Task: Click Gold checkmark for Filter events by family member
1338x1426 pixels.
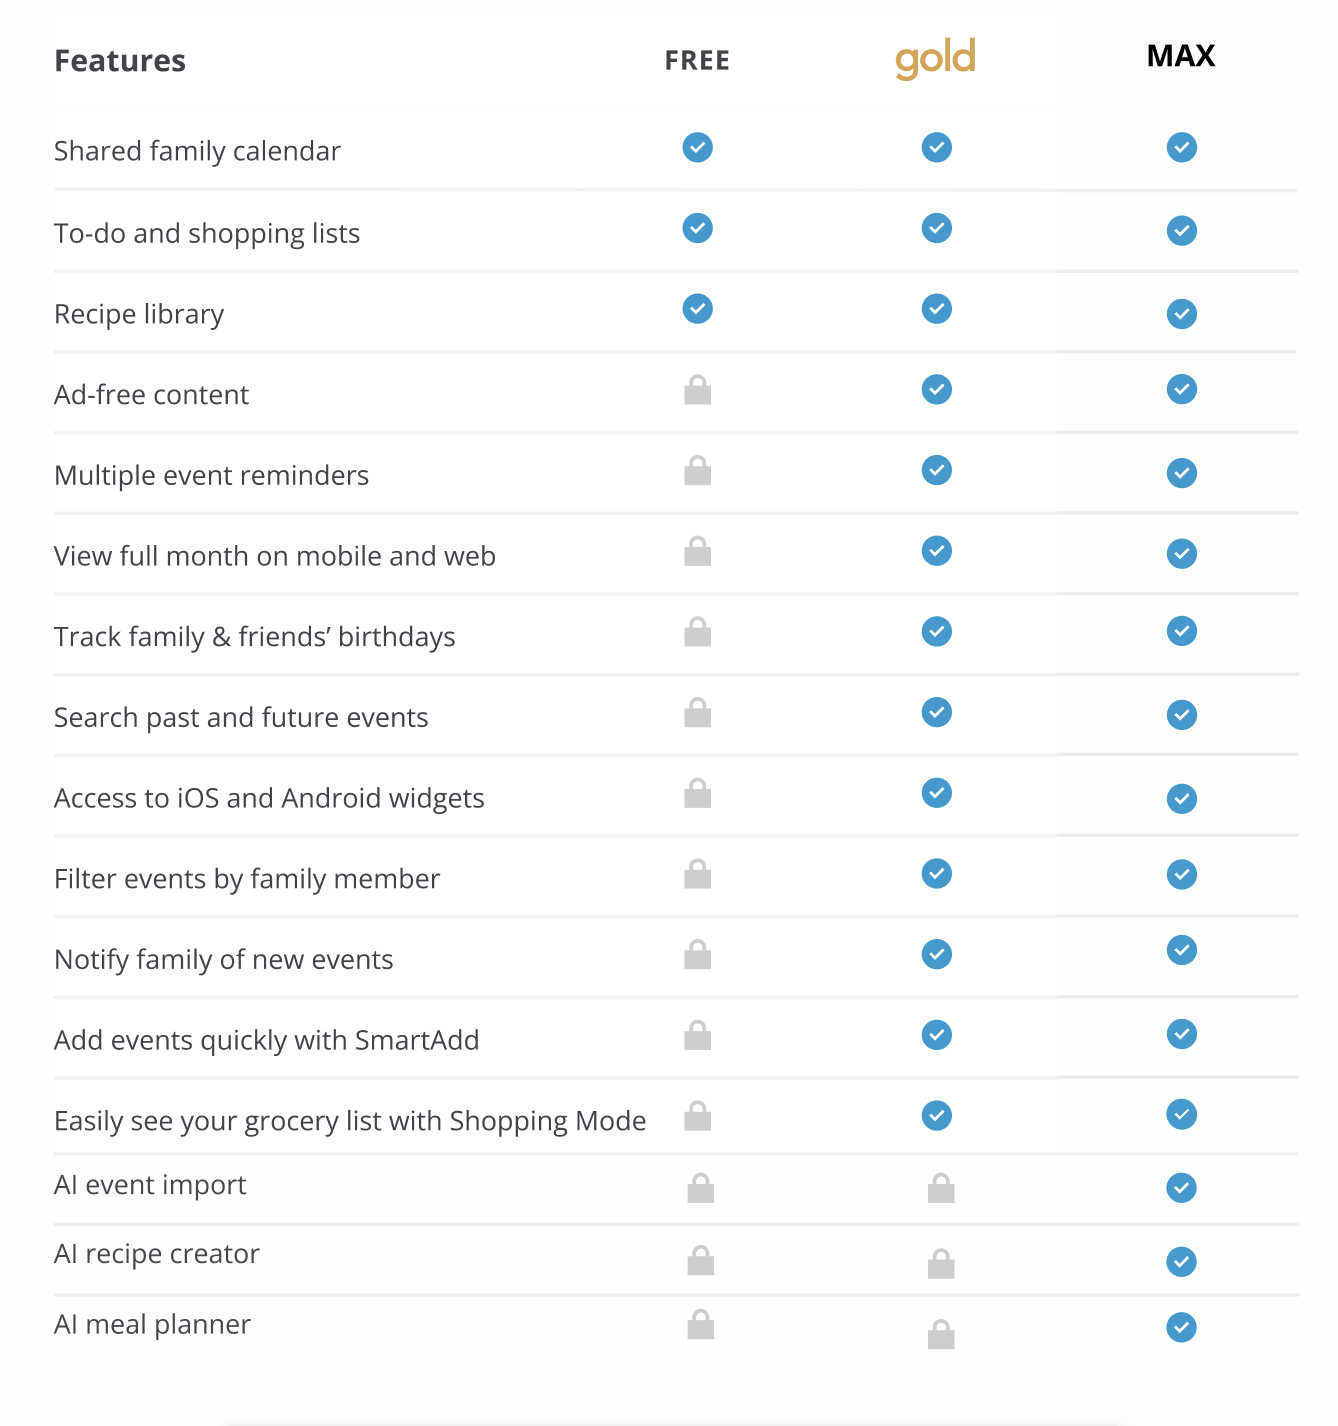Action: [x=937, y=874]
